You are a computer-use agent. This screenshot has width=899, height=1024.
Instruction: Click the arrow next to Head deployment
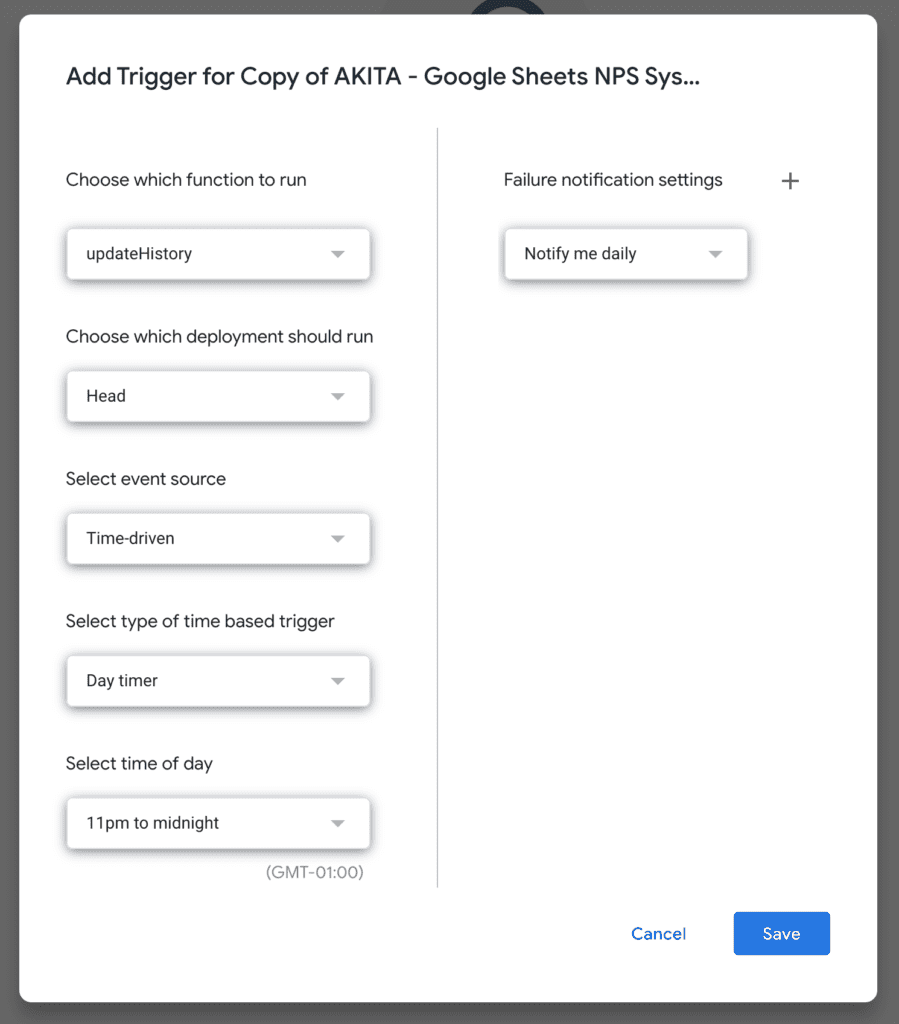click(x=338, y=396)
